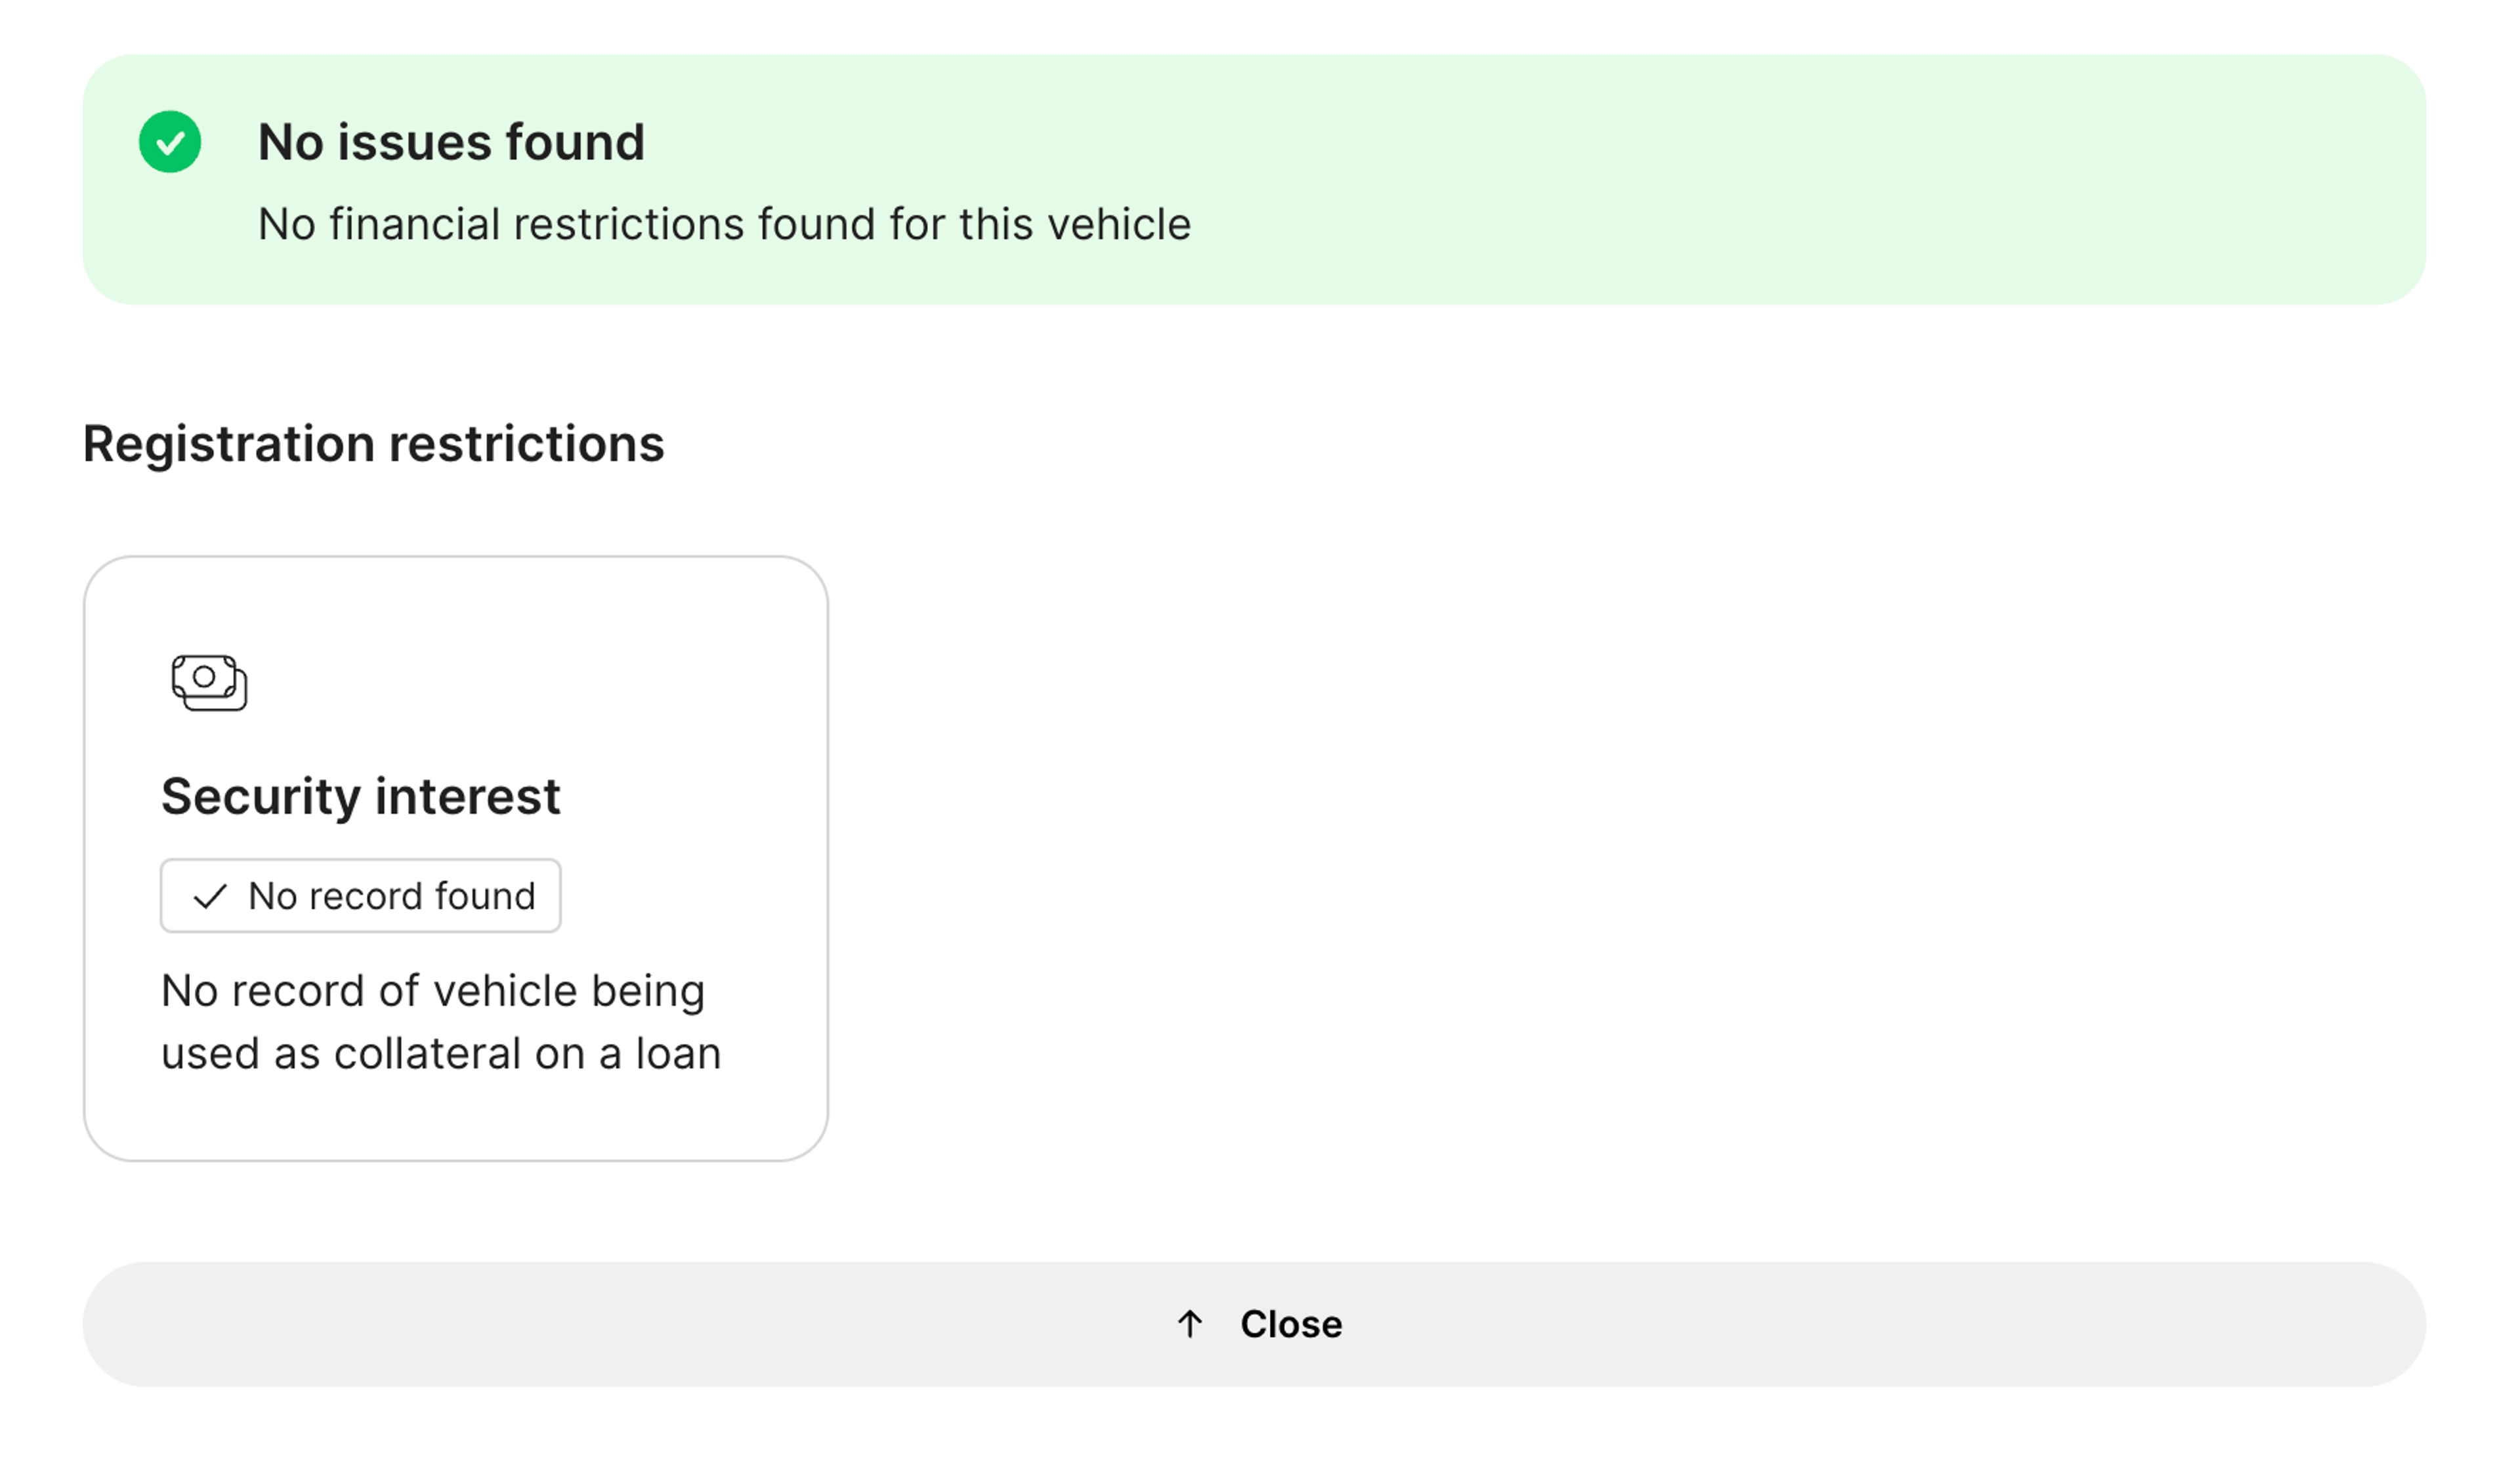Click the tick icon in No record found badge
Image resolution: width=2520 pixels, height=1459 pixels.
(x=210, y=896)
